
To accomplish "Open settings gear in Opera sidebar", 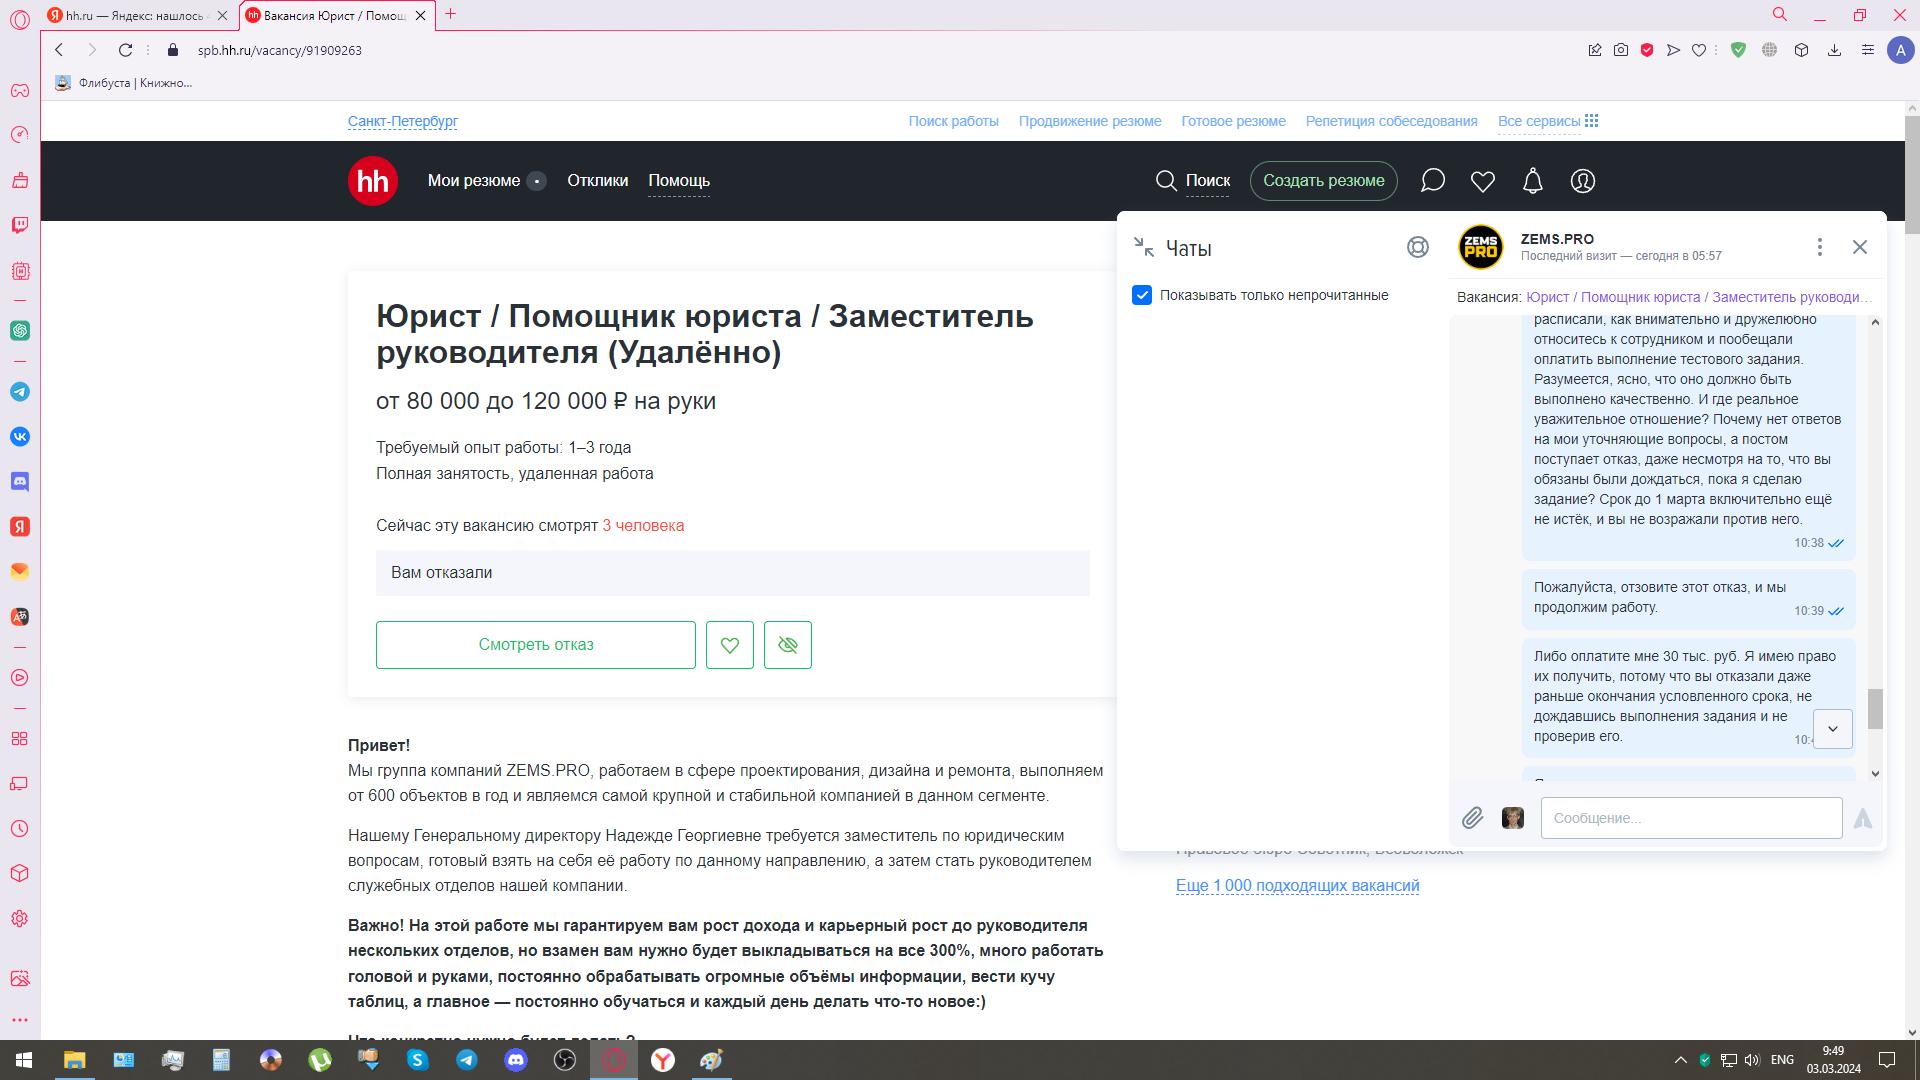I will [20, 919].
